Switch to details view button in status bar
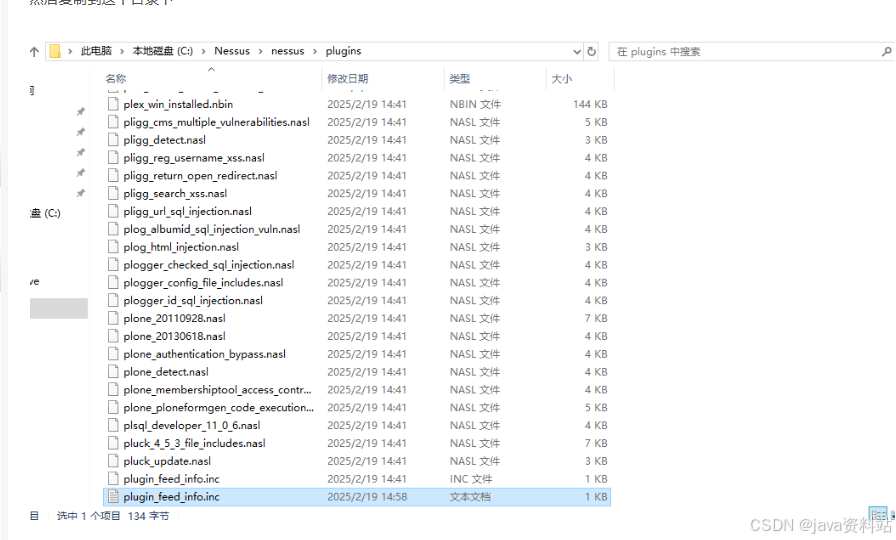This screenshot has height=540, width=896. (x=878, y=514)
